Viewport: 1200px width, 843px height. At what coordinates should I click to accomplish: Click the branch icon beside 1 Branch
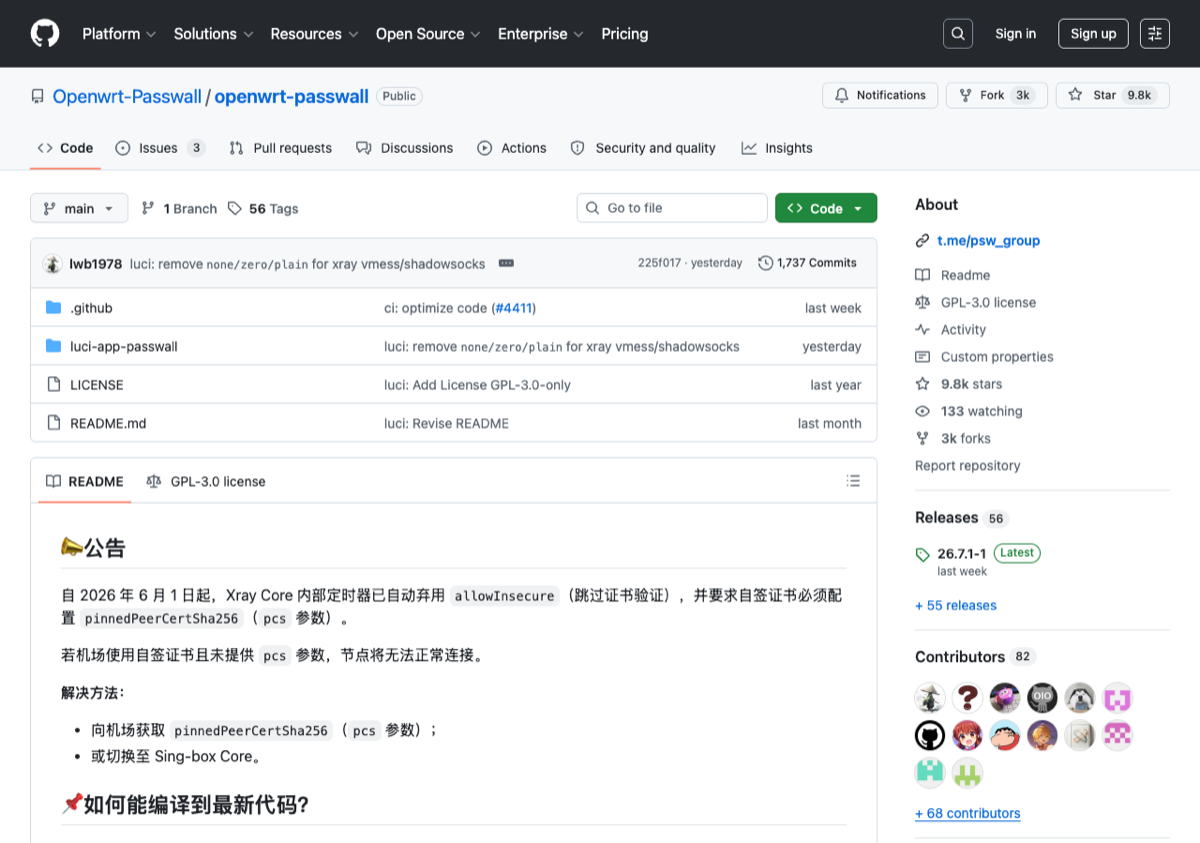(148, 208)
